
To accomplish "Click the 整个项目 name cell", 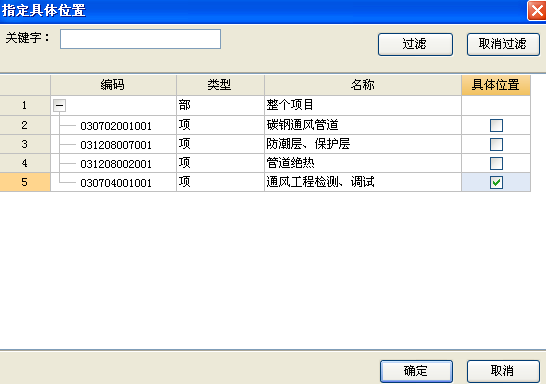I will 363,105.
